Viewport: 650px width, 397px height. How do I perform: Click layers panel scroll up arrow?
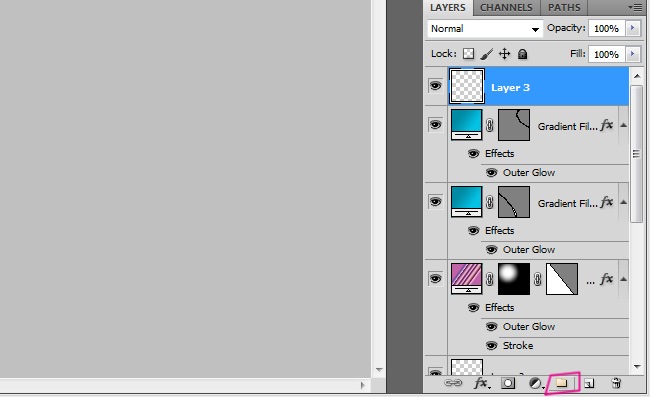pyautogui.click(x=637, y=76)
